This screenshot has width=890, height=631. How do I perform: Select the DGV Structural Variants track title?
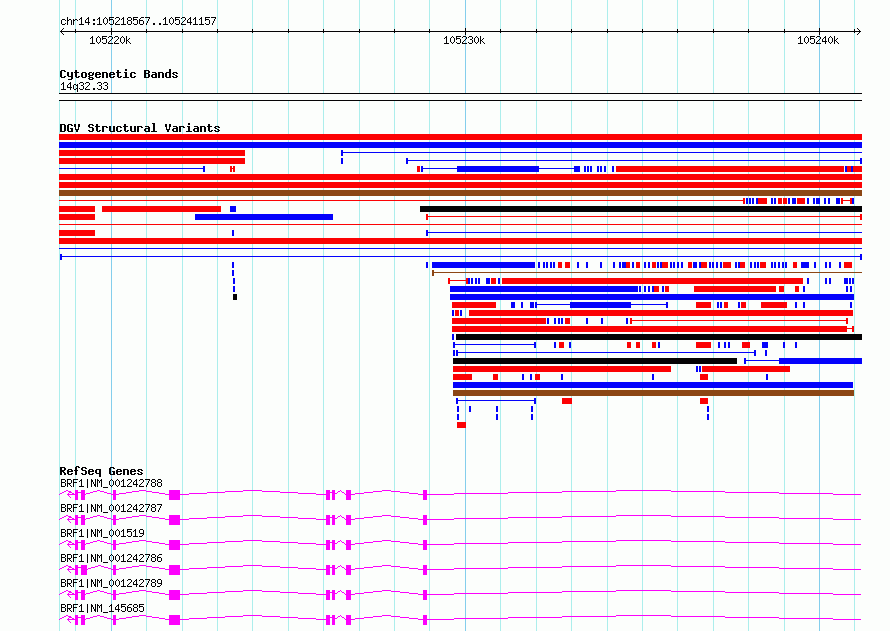[140, 128]
